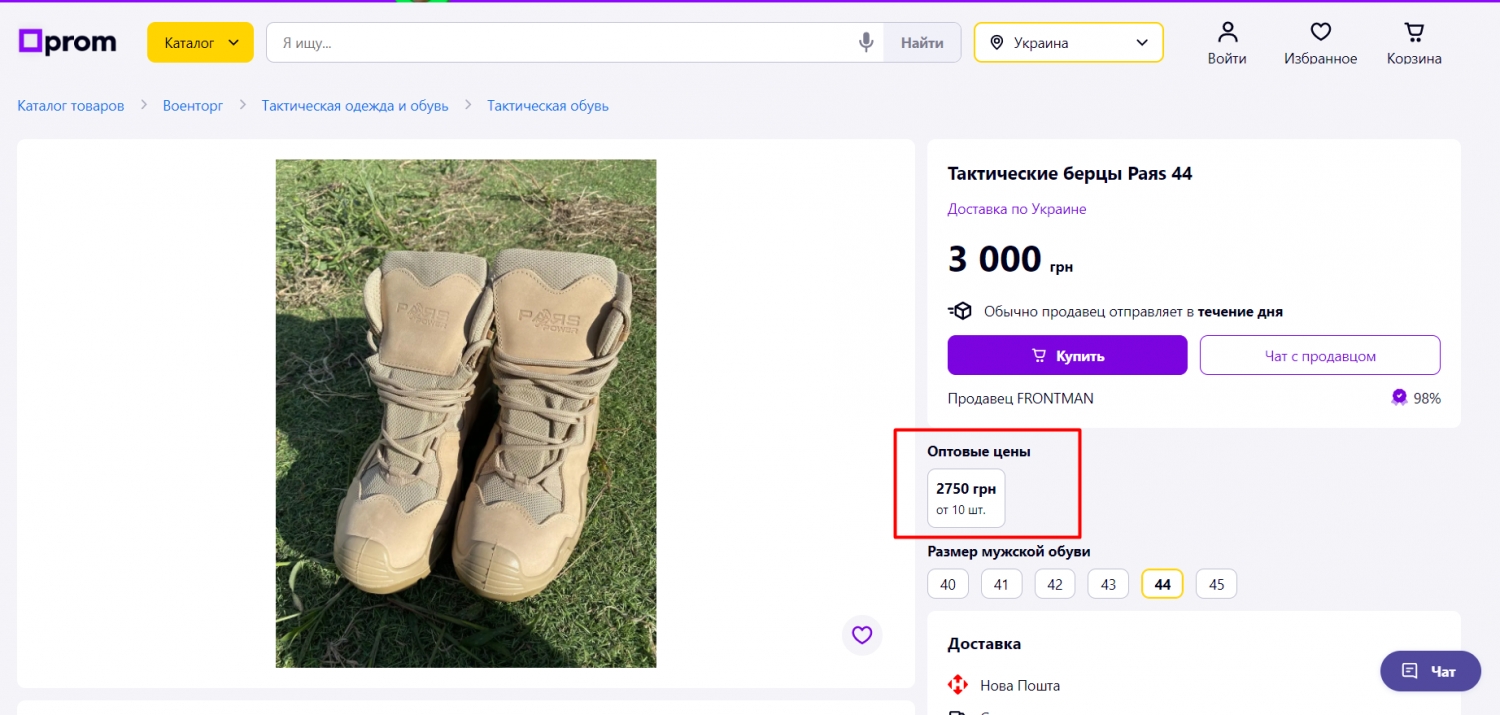Image resolution: width=1500 pixels, height=715 pixels.
Task: Click the seller rating badge 98%
Action: click(x=1416, y=398)
